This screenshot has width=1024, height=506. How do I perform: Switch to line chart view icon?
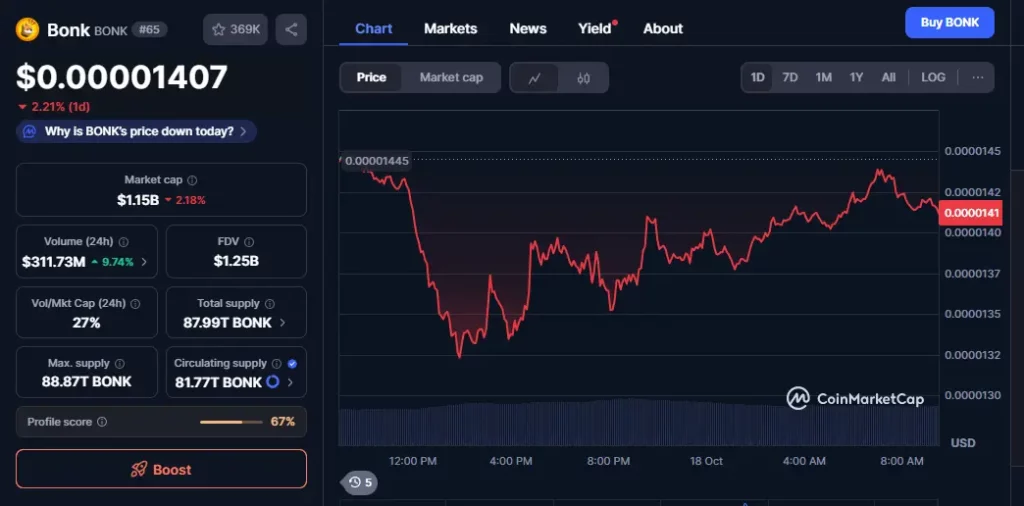(x=535, y=78)
